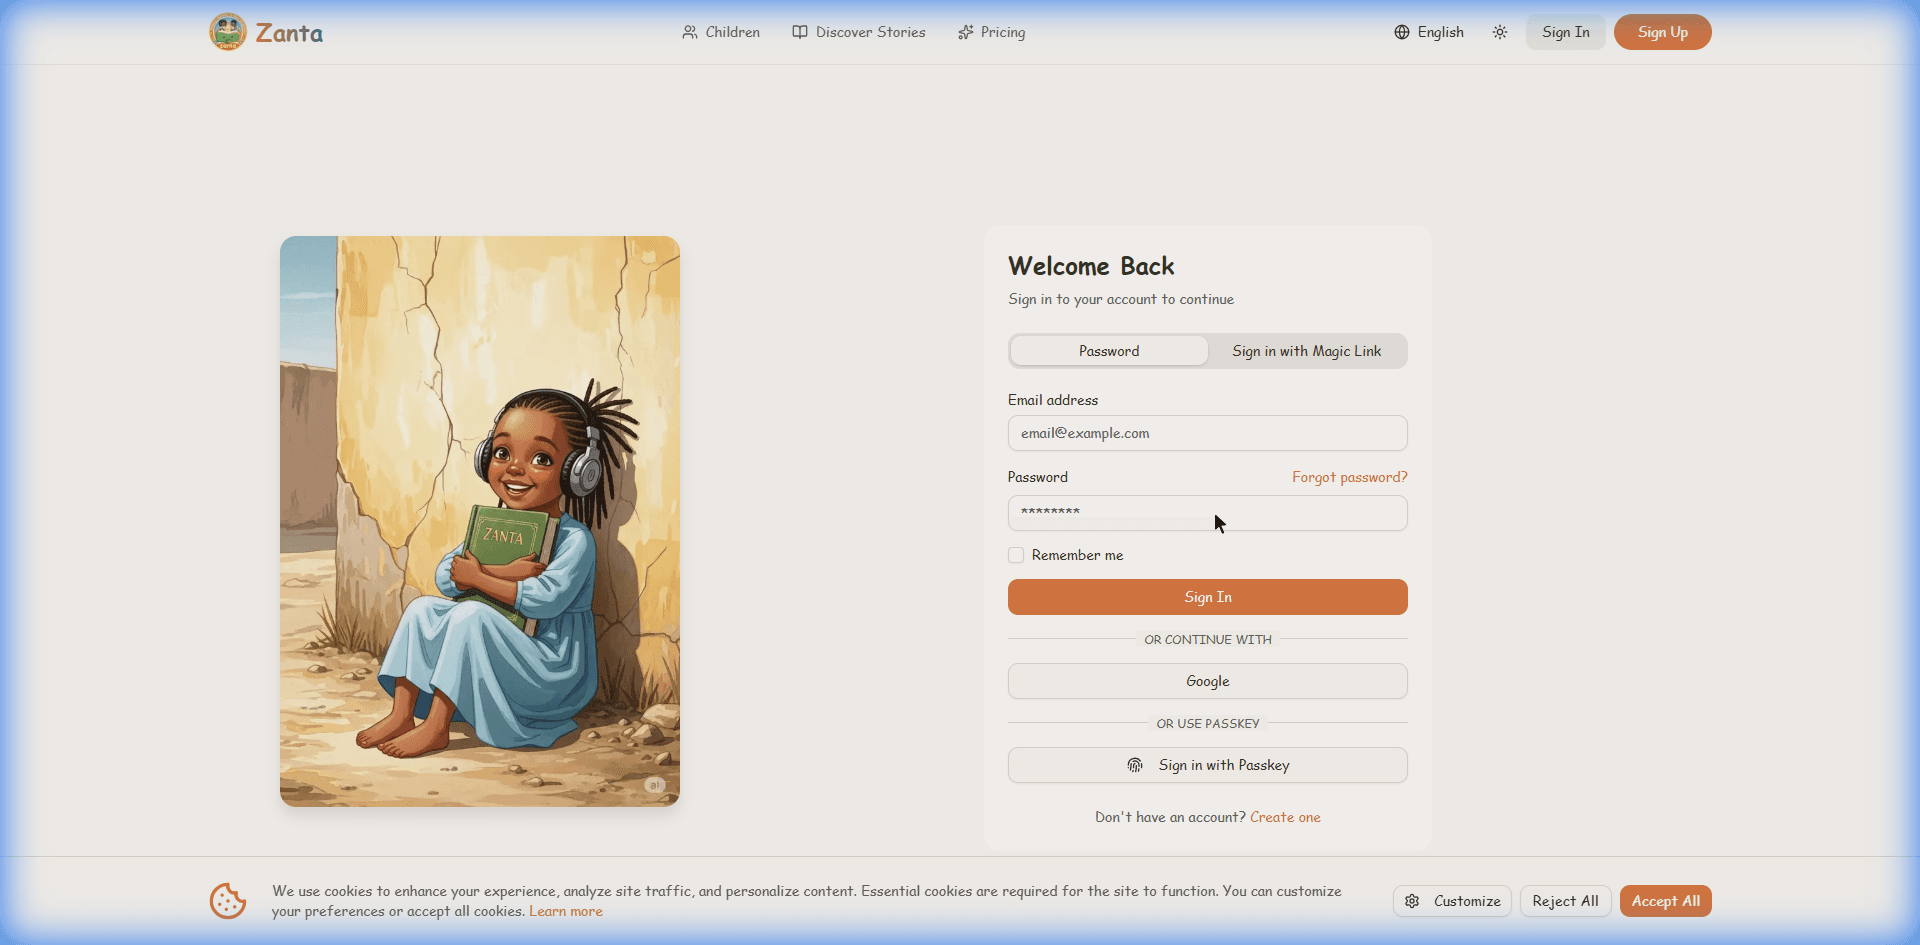Click the globe language icon

tap(1402, 32)
